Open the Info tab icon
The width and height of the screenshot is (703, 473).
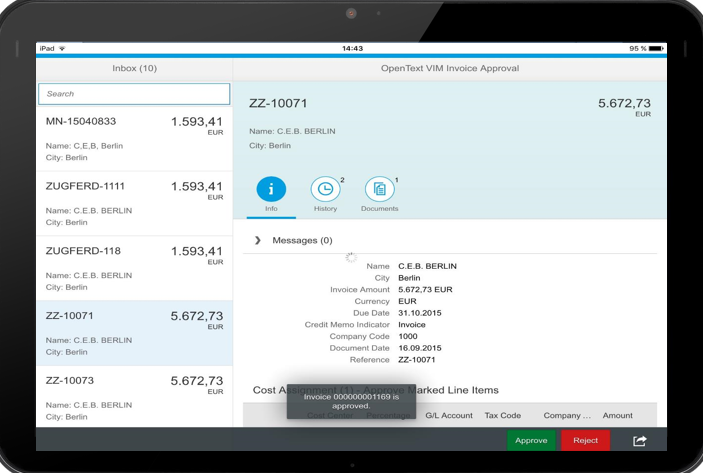pos(271,189)
